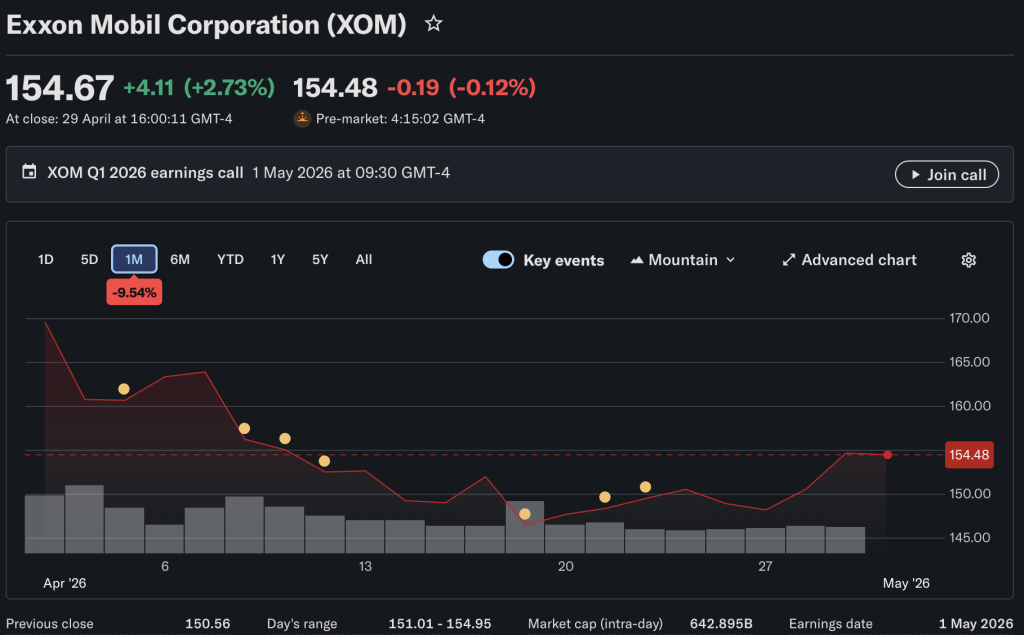Click the (+2.73%) percent change

click(x=229, y=88)
